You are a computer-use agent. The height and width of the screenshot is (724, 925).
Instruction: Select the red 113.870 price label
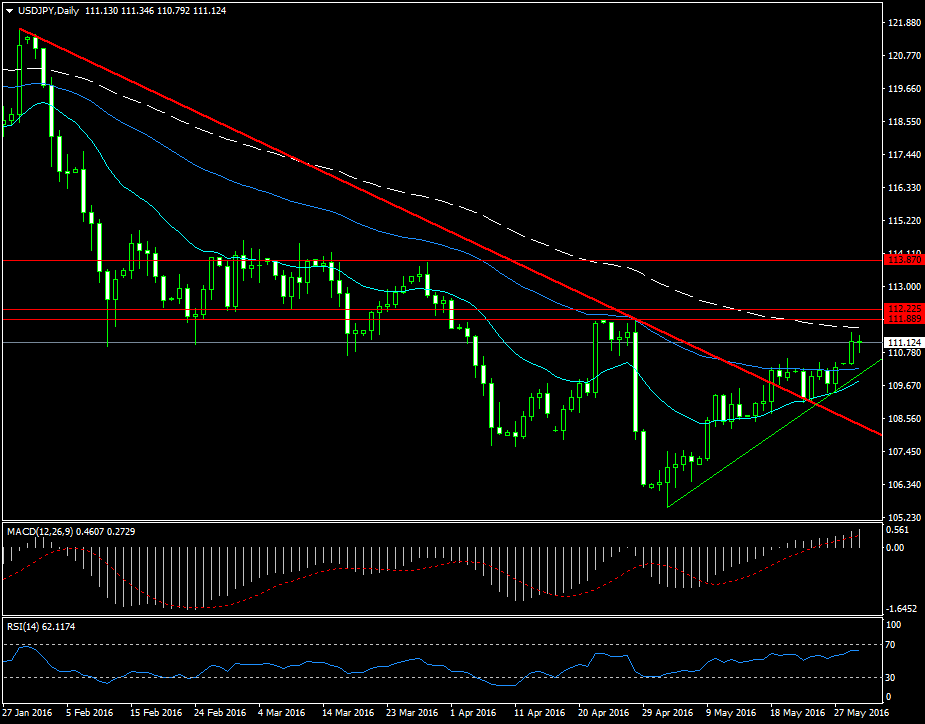[x=904, y=260]
